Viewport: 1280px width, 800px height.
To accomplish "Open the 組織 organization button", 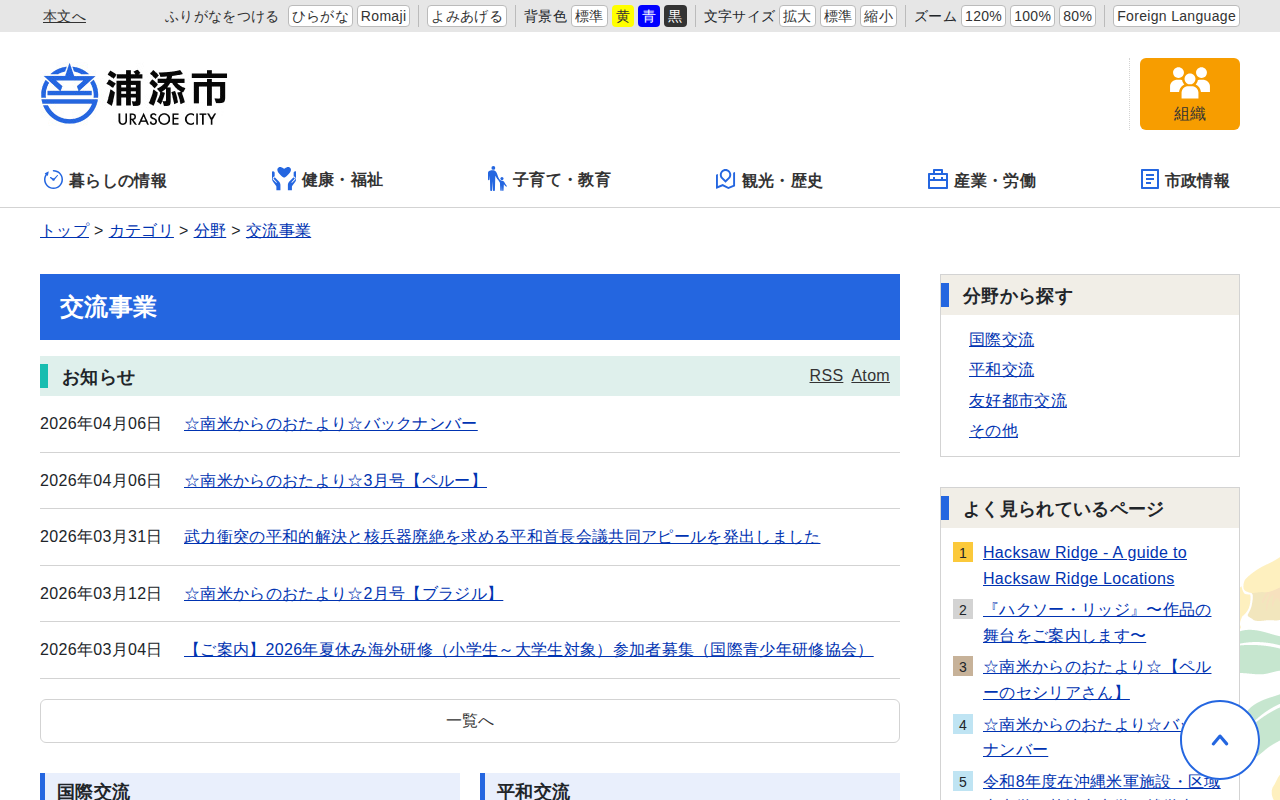I will click(x=1189, y=94).
